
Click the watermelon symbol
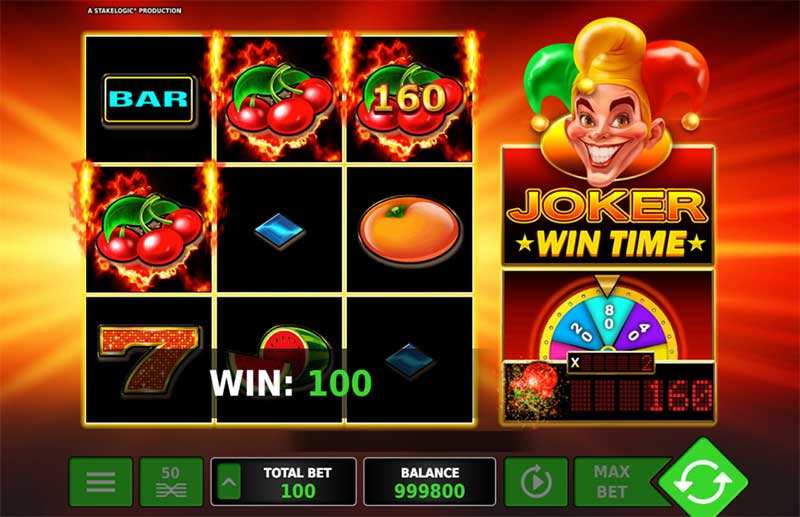(x=280, y=350)
